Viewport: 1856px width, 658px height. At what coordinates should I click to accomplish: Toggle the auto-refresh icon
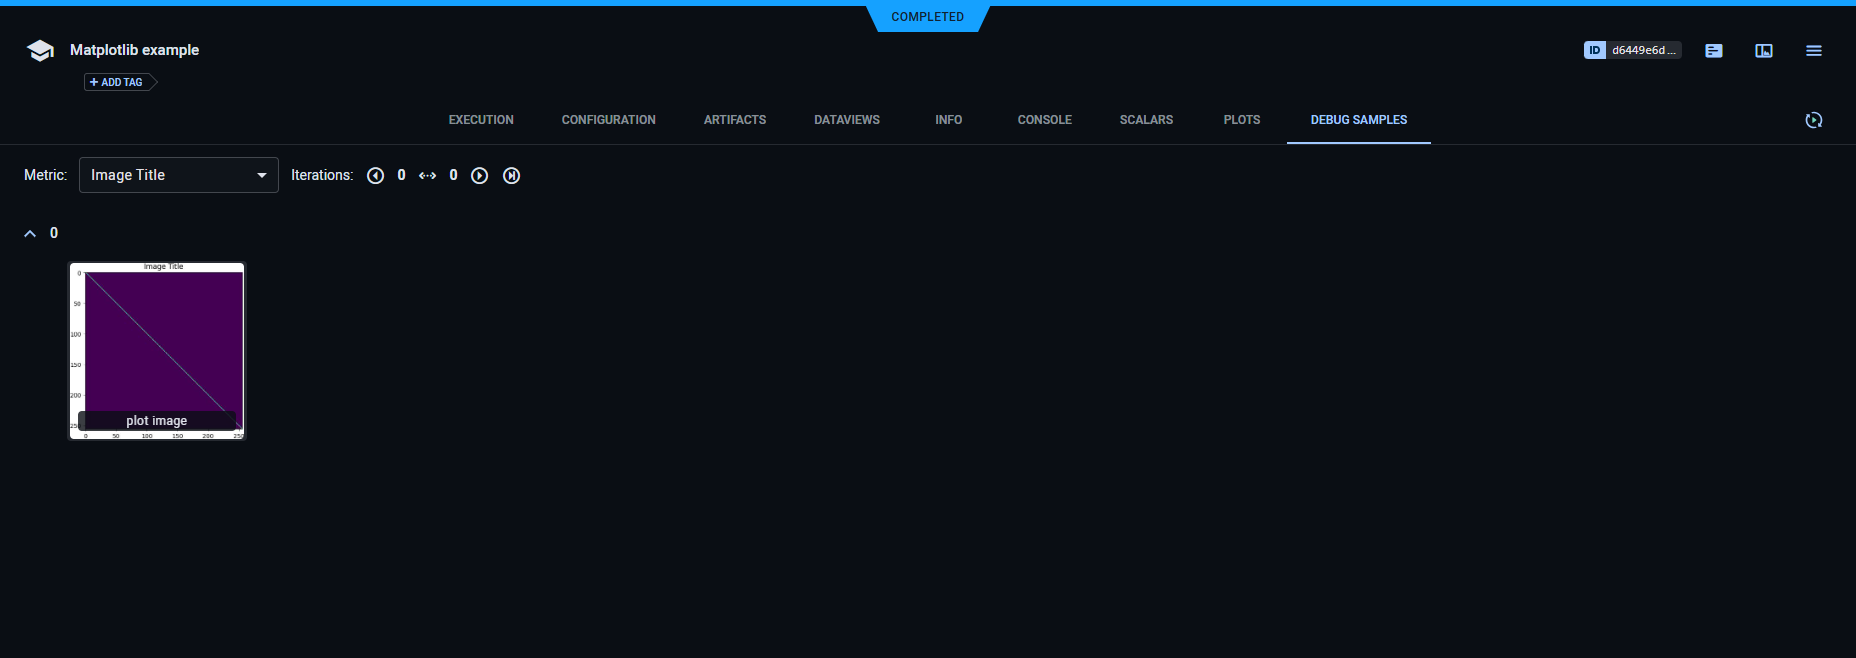pyautogui.click(x=1814, y=120)
